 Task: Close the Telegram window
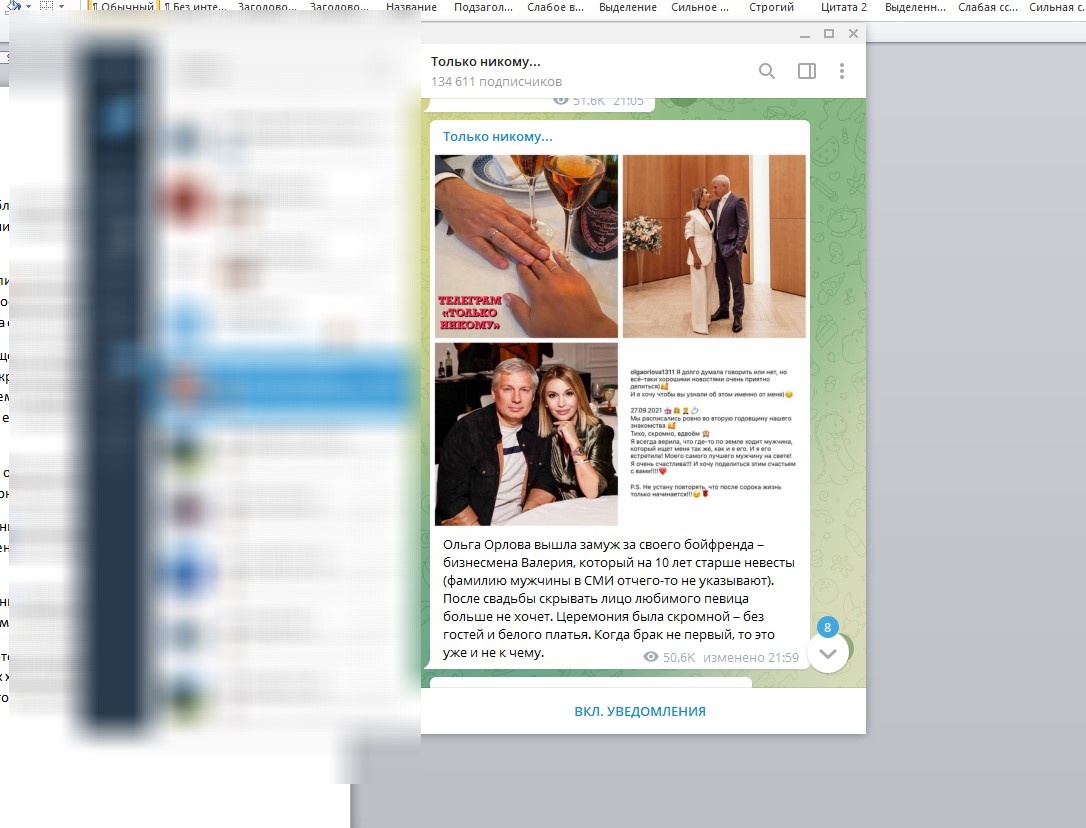[x=853, y=33]
